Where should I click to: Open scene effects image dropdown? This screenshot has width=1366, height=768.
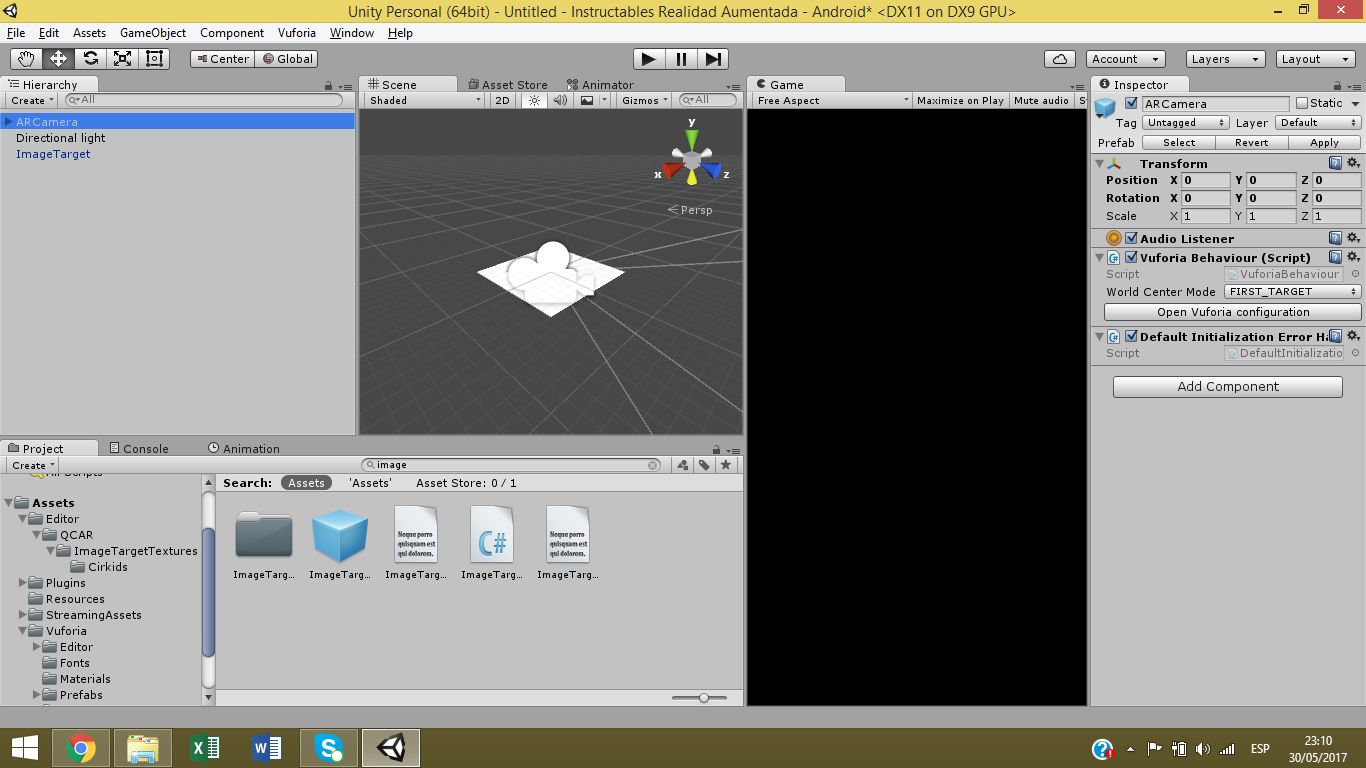click(592, 100)
